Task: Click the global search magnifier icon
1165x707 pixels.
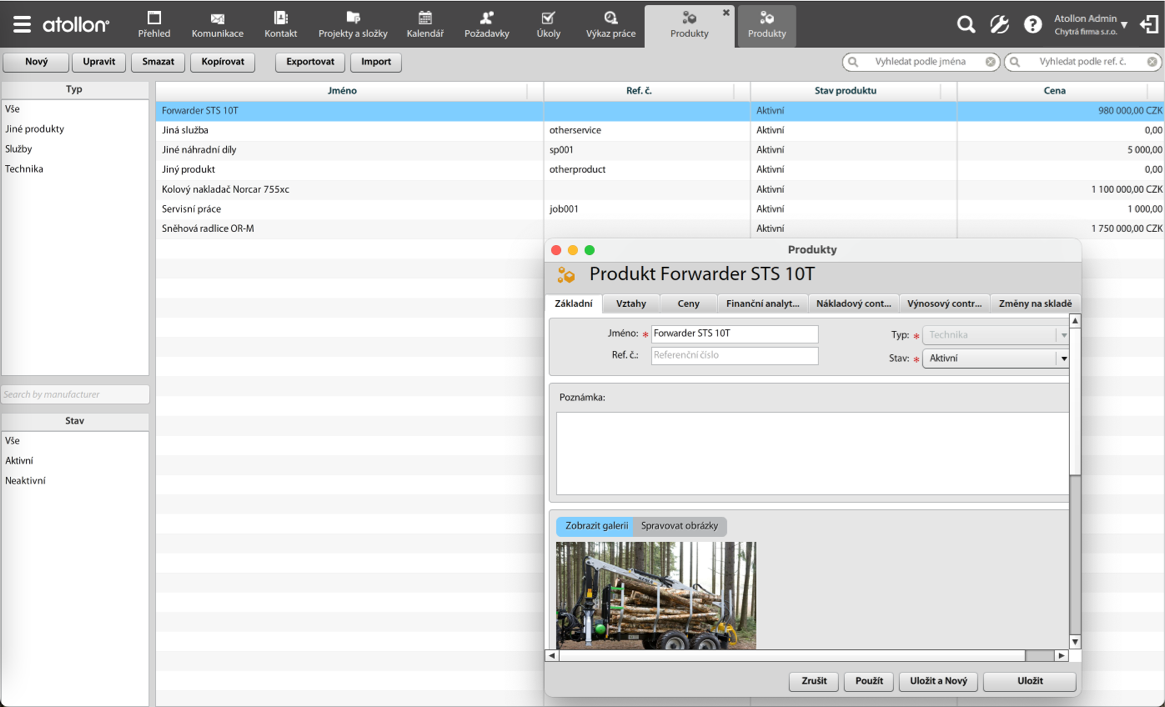Action: tap(965, 24)
